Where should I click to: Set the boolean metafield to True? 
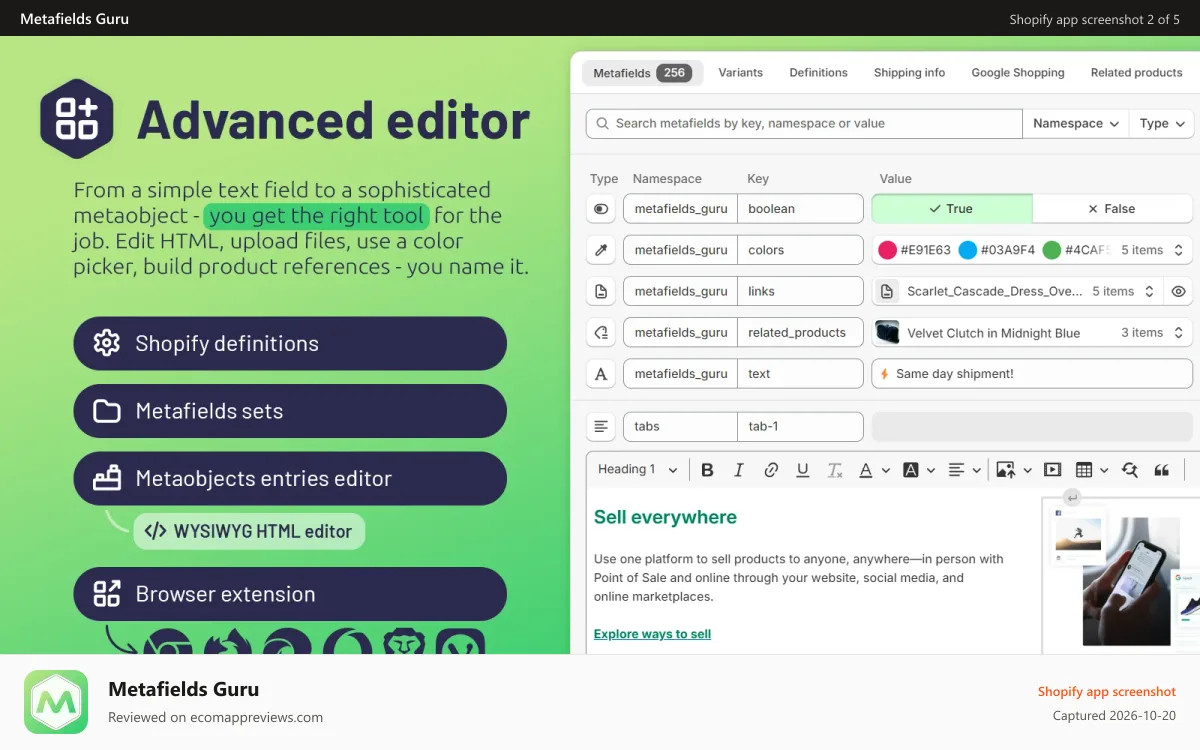pyautogui.click(x=952, y=209)
